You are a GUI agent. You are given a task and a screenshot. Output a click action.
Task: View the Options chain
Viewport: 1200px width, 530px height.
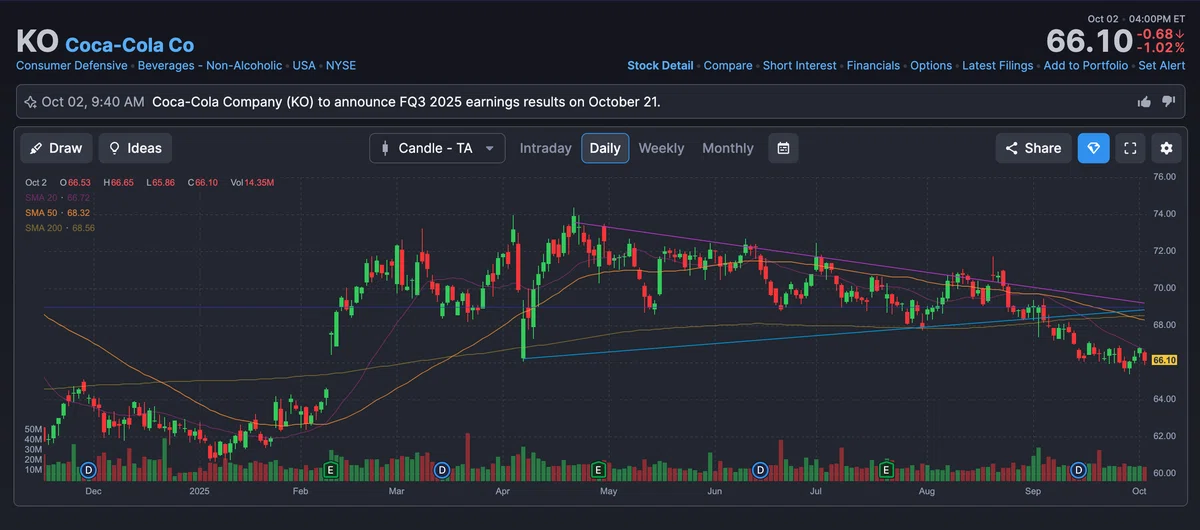931,65
